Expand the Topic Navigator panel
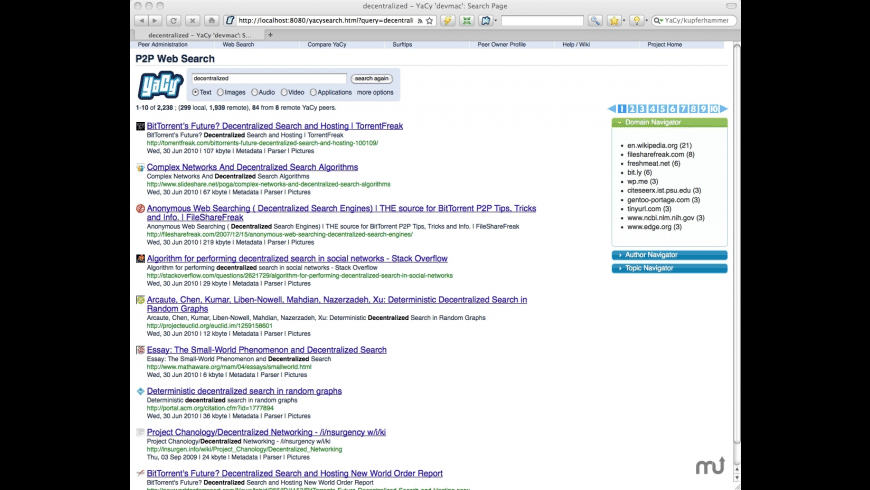Image resolution: width=870 pixels, height=490 pixels. tap(669, 268)
